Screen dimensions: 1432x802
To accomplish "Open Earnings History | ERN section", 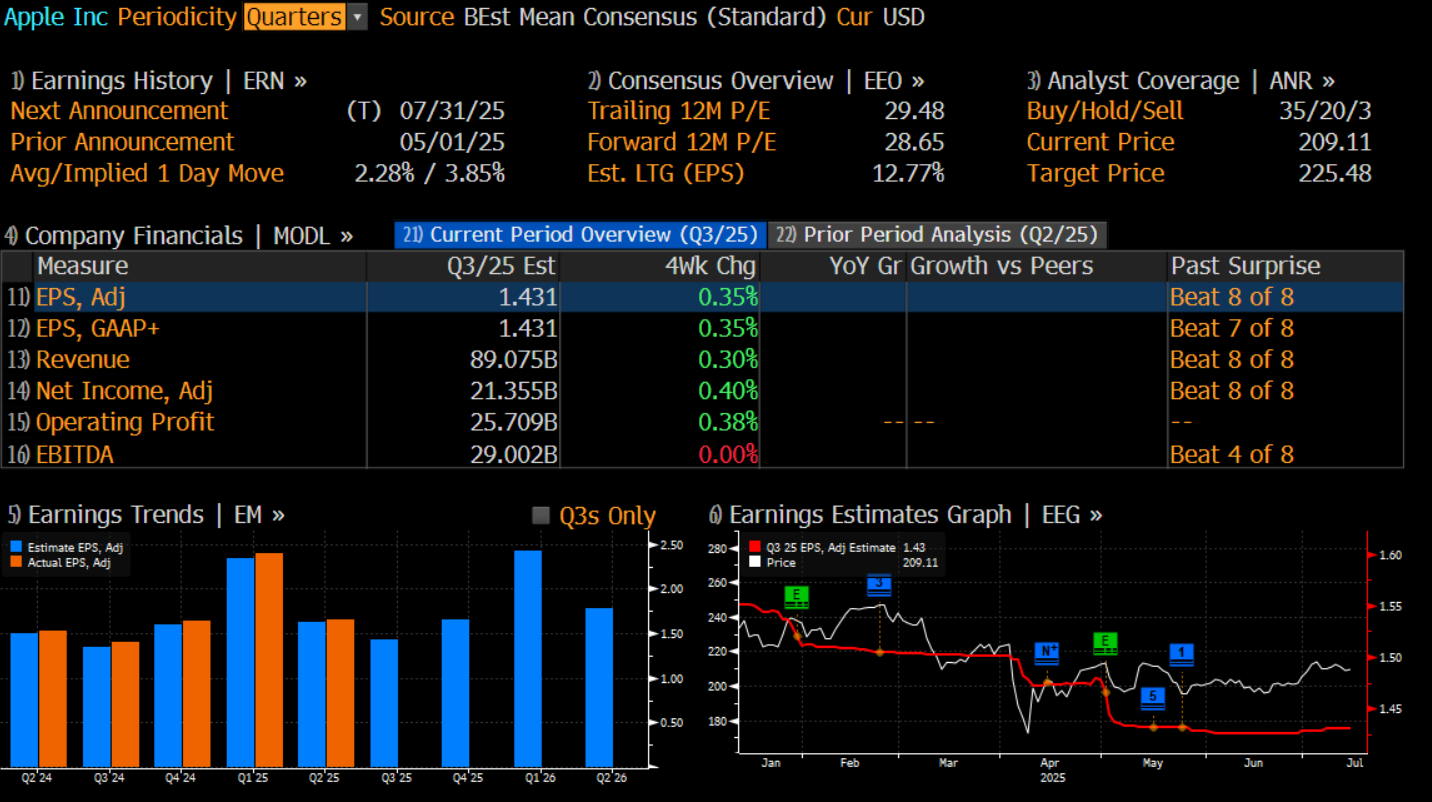I will pos(158,81).
